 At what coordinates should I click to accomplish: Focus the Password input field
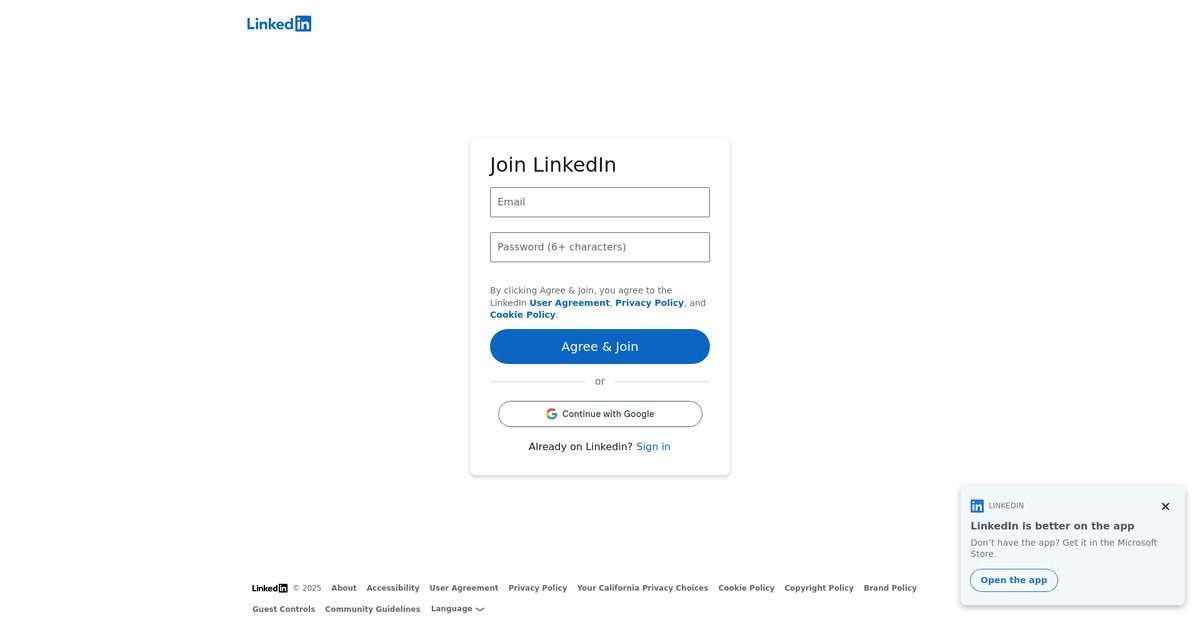600,247
